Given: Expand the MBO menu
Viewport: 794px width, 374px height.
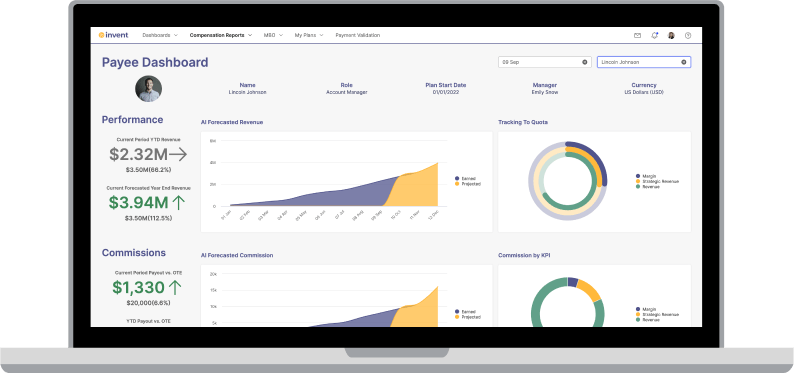Looking at the screenshot, I should tap(273, 35).
